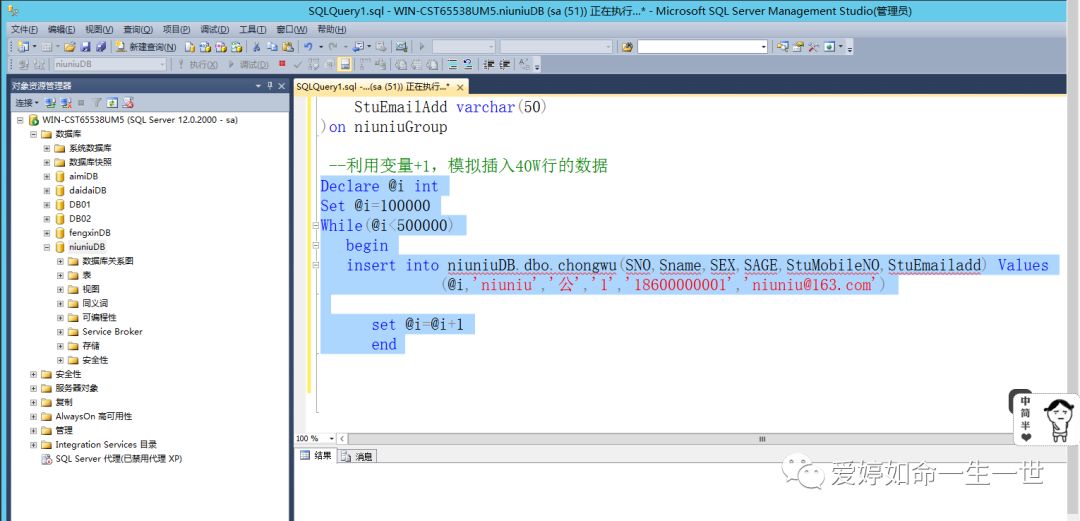
Task: Switch to the 消息 messages tab
Action: pyautogui.click(x=356, y=456)
